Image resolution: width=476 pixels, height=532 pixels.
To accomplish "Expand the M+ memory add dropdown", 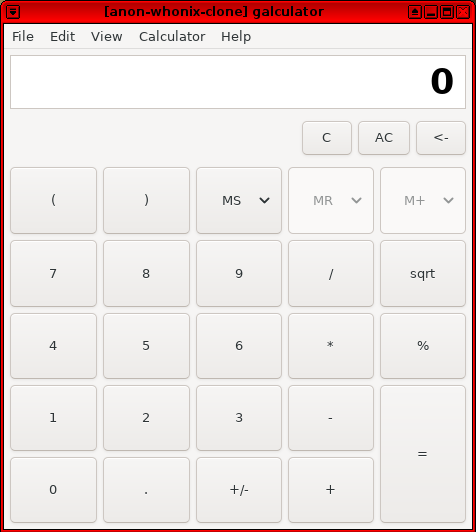I will pyautogui.click(x=448, y=201).
